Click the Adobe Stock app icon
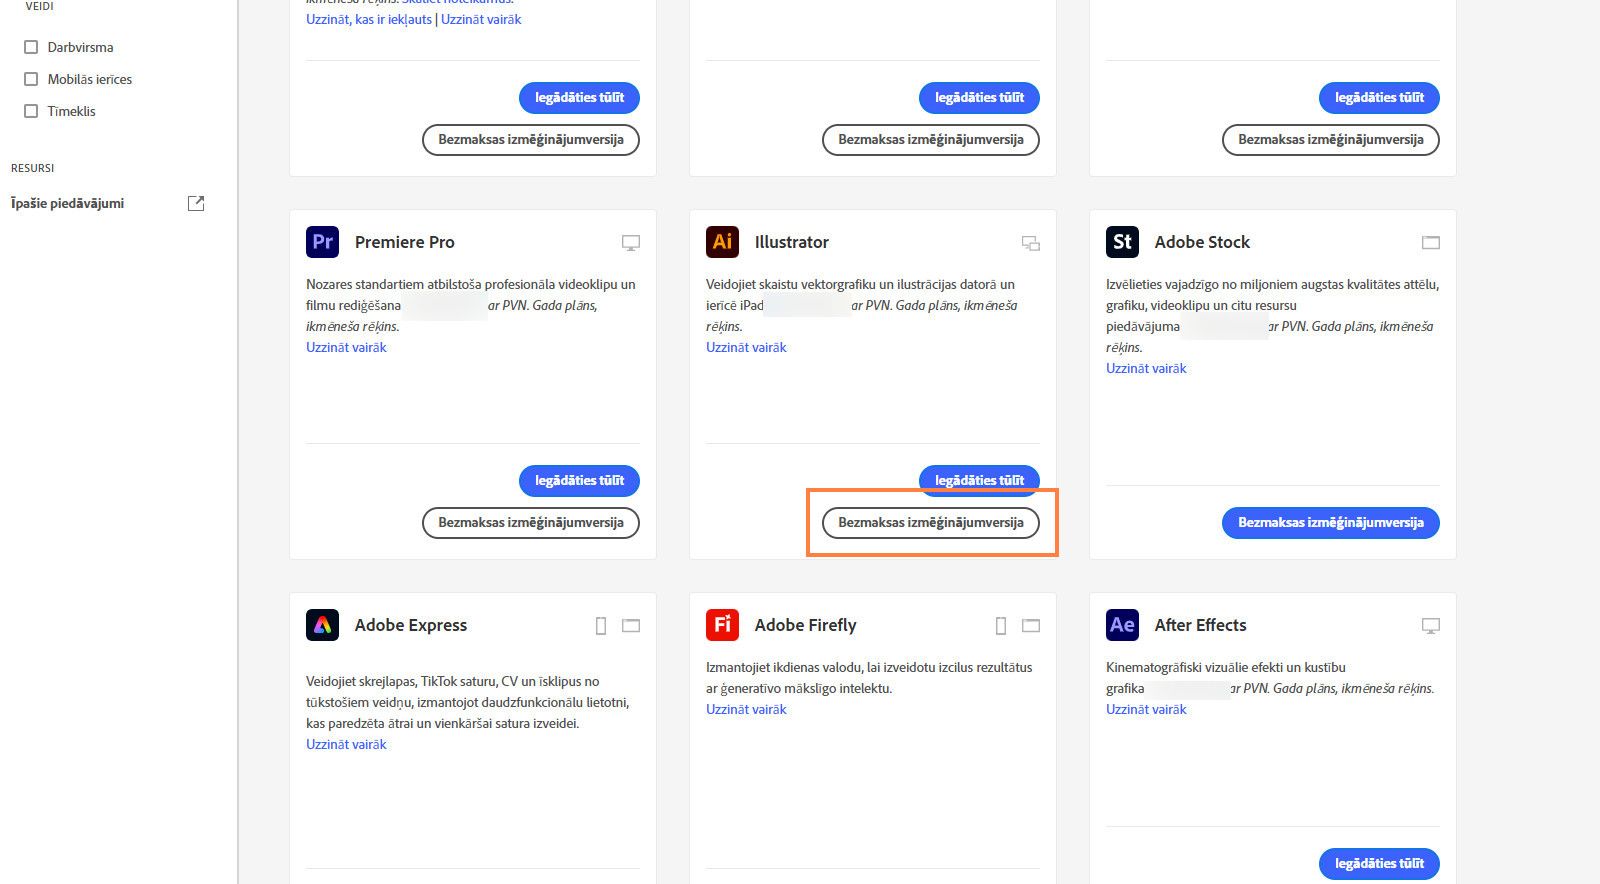The width and height of the screenshot is (1600, 884). [x=1122, y=242]
